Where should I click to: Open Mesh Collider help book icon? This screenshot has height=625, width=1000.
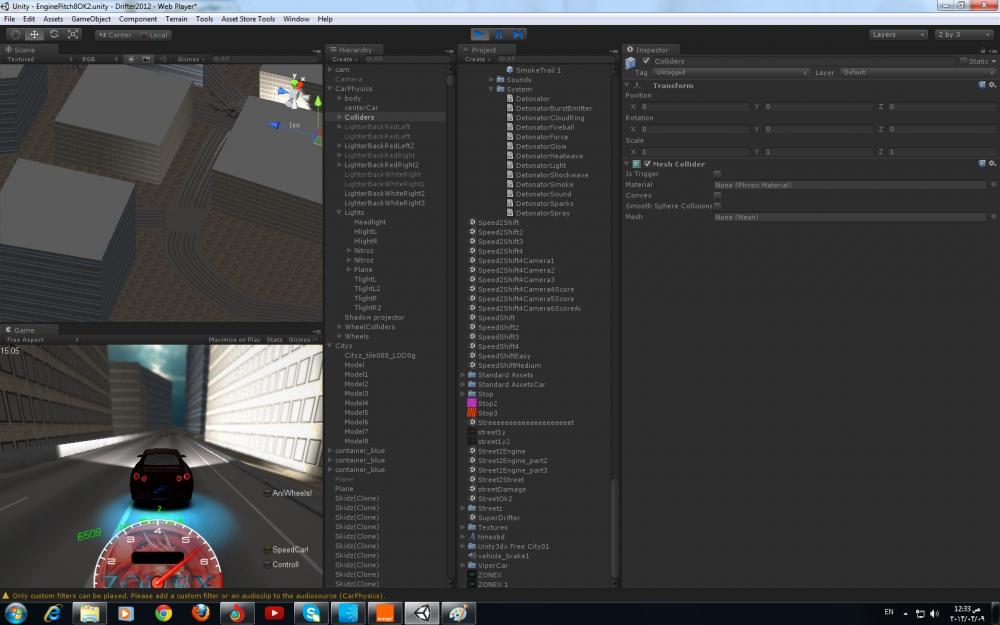(x=982, y=164)
